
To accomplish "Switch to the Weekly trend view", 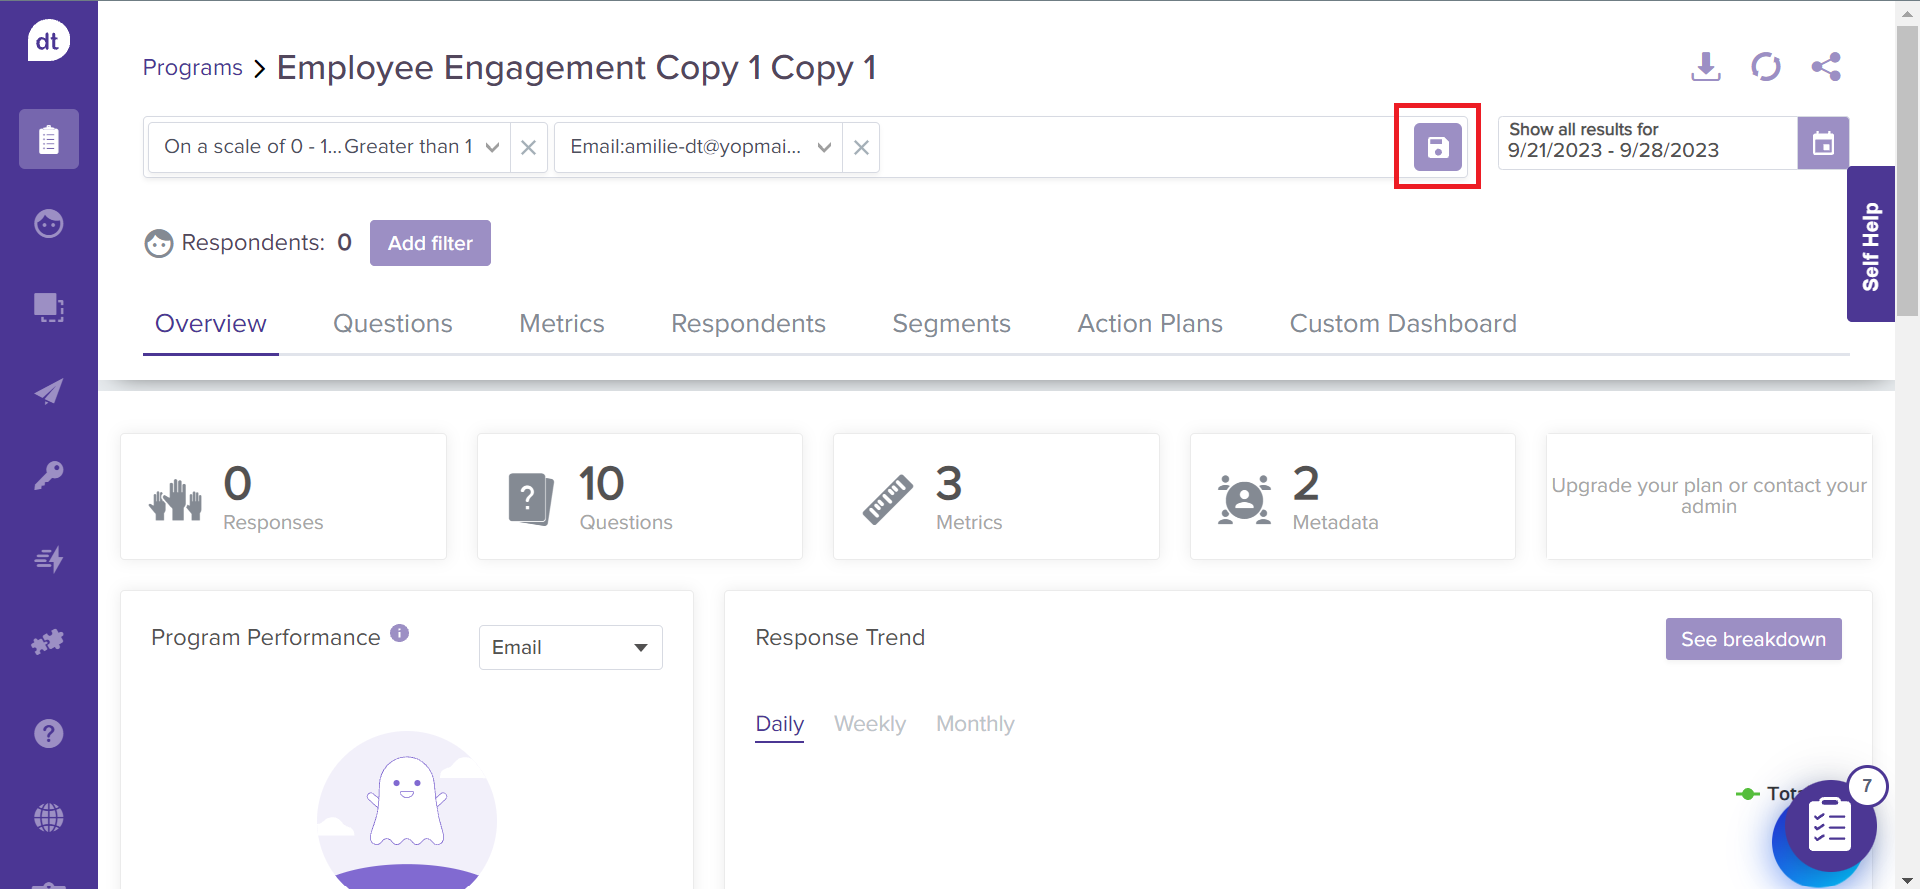I will tap(869, 724).
